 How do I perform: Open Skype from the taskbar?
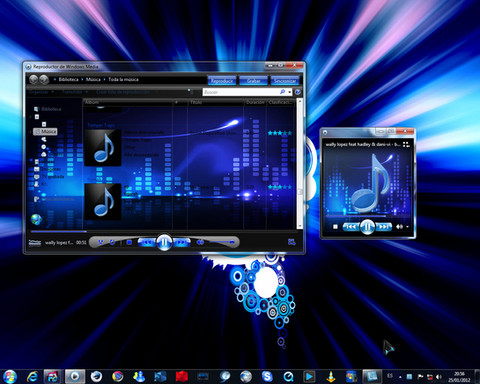[267, 377]
